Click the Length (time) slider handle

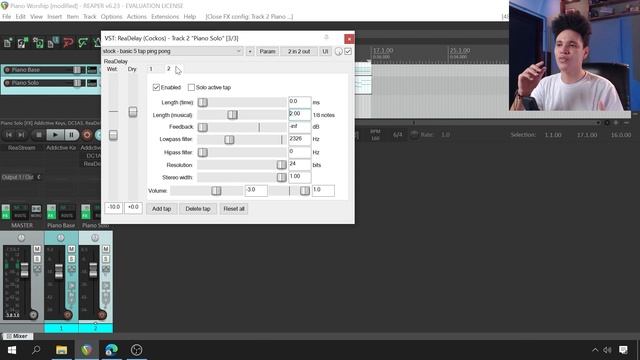point(203,102)
